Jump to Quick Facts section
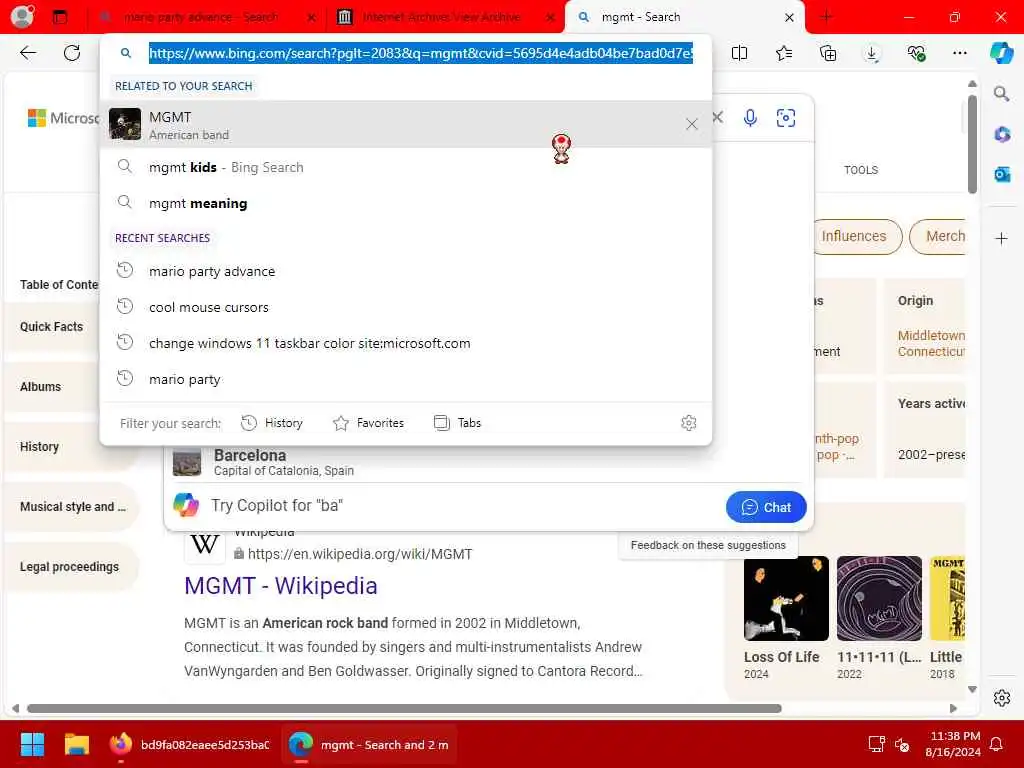The width and height of the screenshot is (1024, 768). [x=52, y=327]
